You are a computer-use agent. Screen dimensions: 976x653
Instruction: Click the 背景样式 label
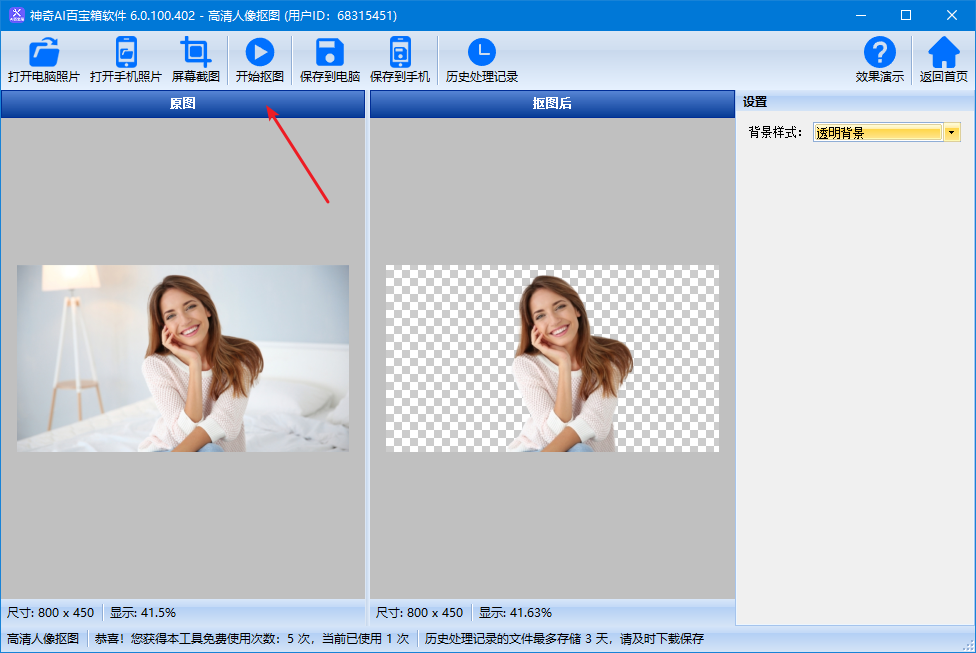(x=775, y=133)
